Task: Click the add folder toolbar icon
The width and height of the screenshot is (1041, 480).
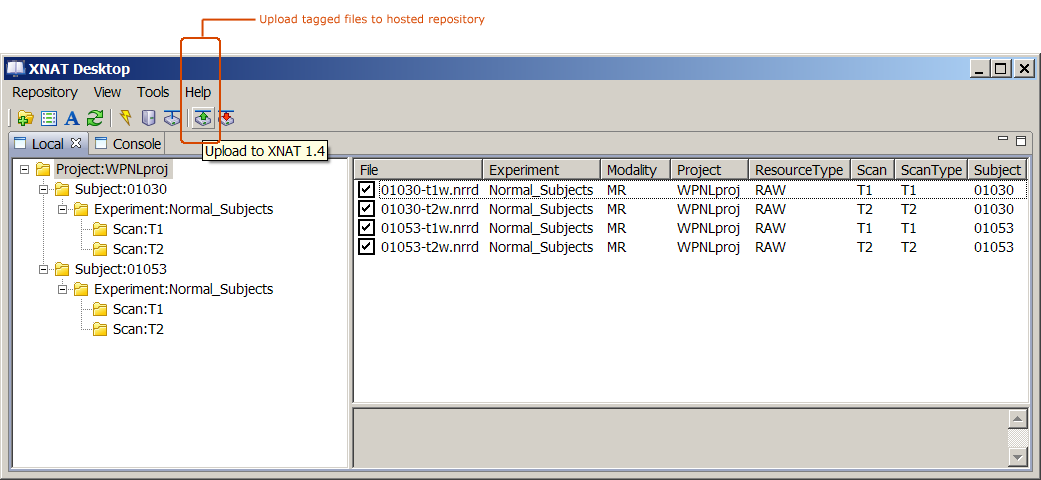Action: (x=25, y=118)
